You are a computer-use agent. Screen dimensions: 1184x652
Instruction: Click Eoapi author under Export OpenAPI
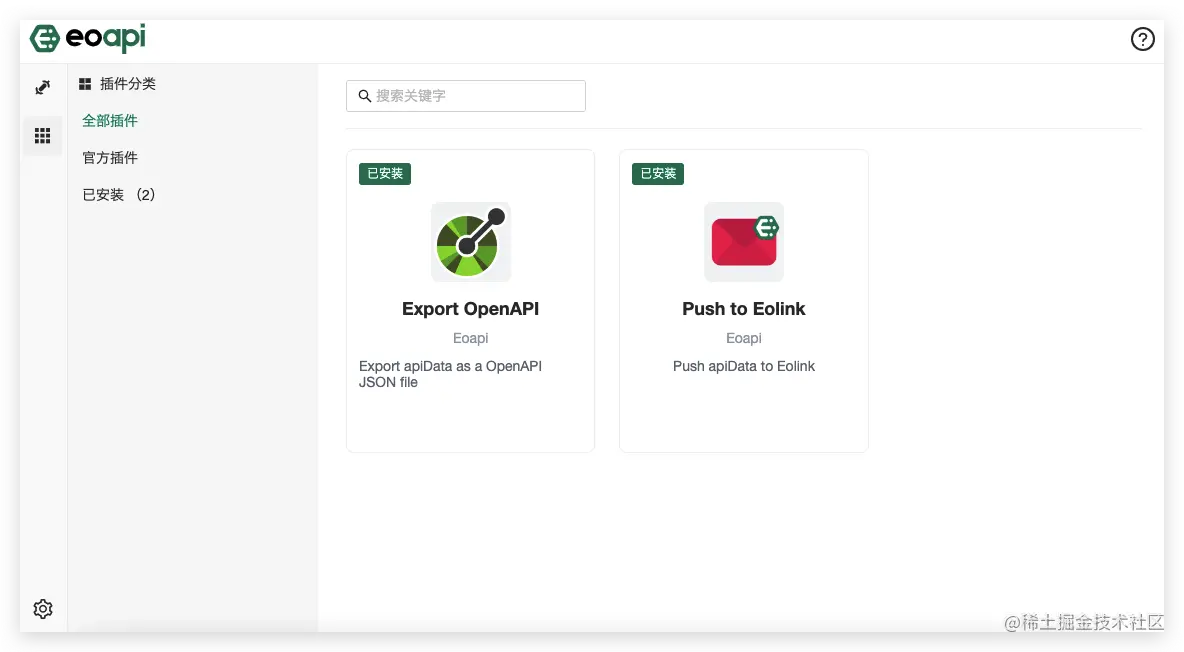coord(470,338)
